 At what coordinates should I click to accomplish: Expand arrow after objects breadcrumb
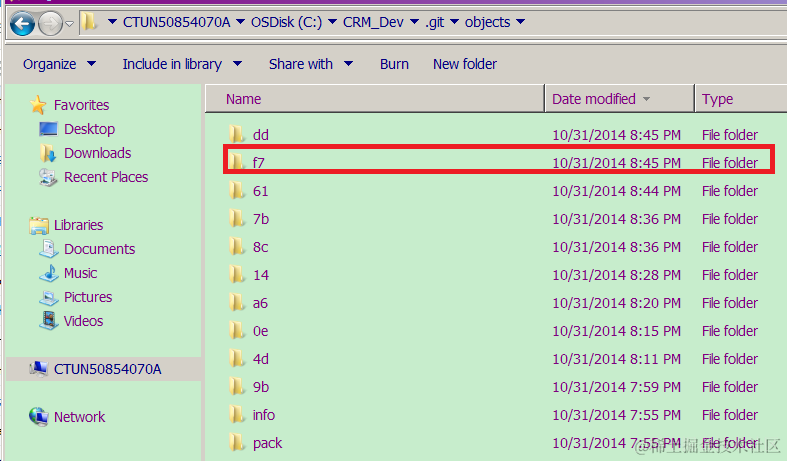(520, 22)
